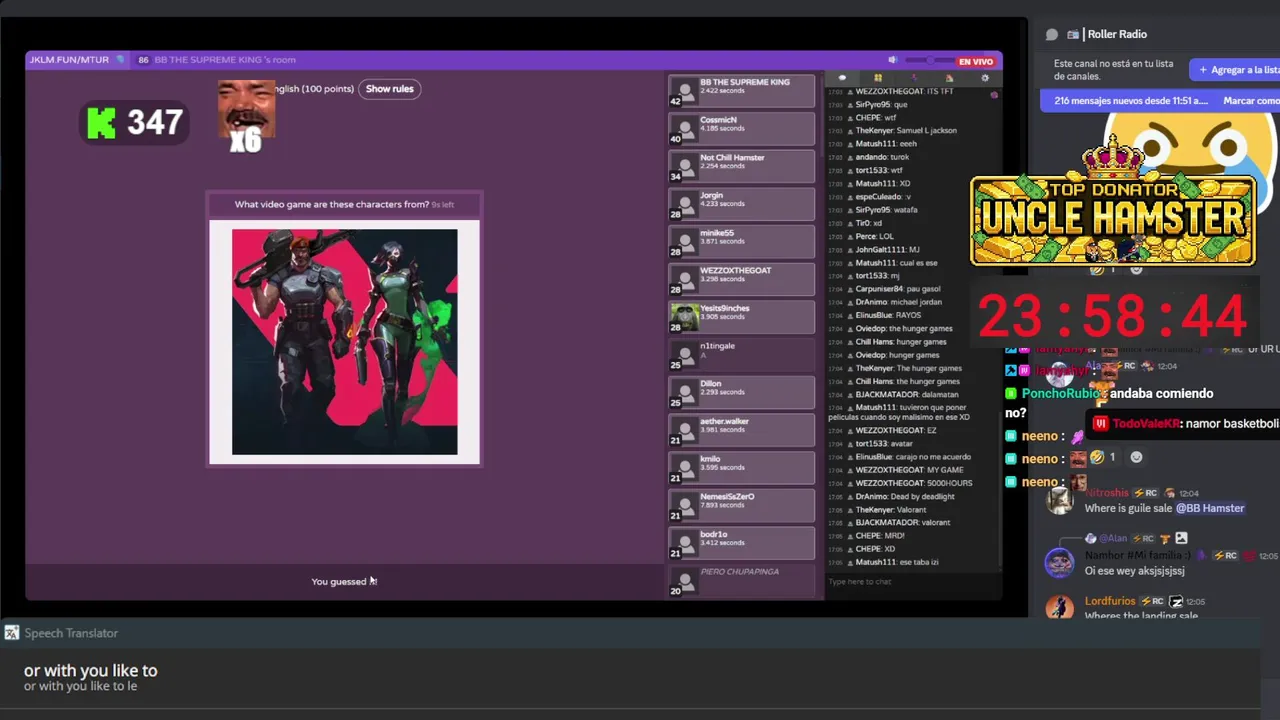The image size is (1280, 720).
Task: Click the translated caption 'or with you like to'
Action: 91,670
